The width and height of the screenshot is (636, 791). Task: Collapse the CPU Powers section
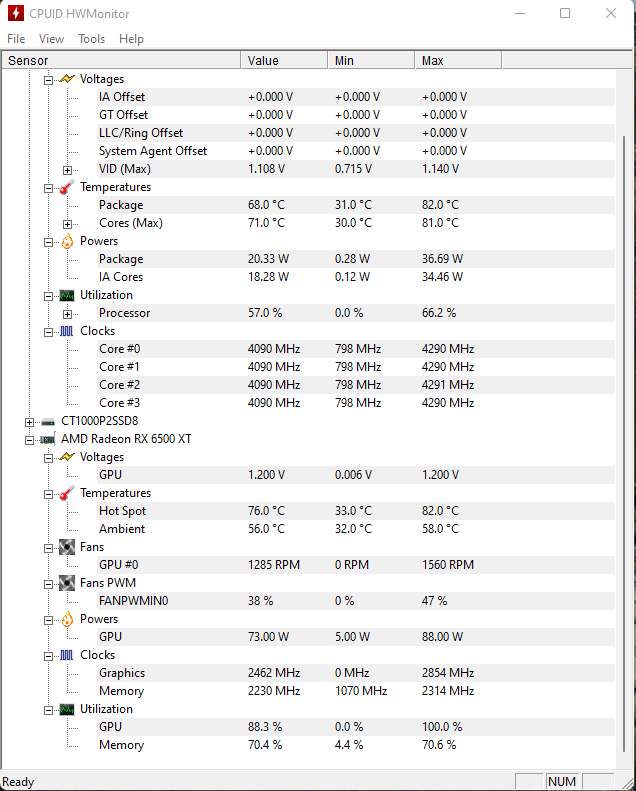click(48, 242)
